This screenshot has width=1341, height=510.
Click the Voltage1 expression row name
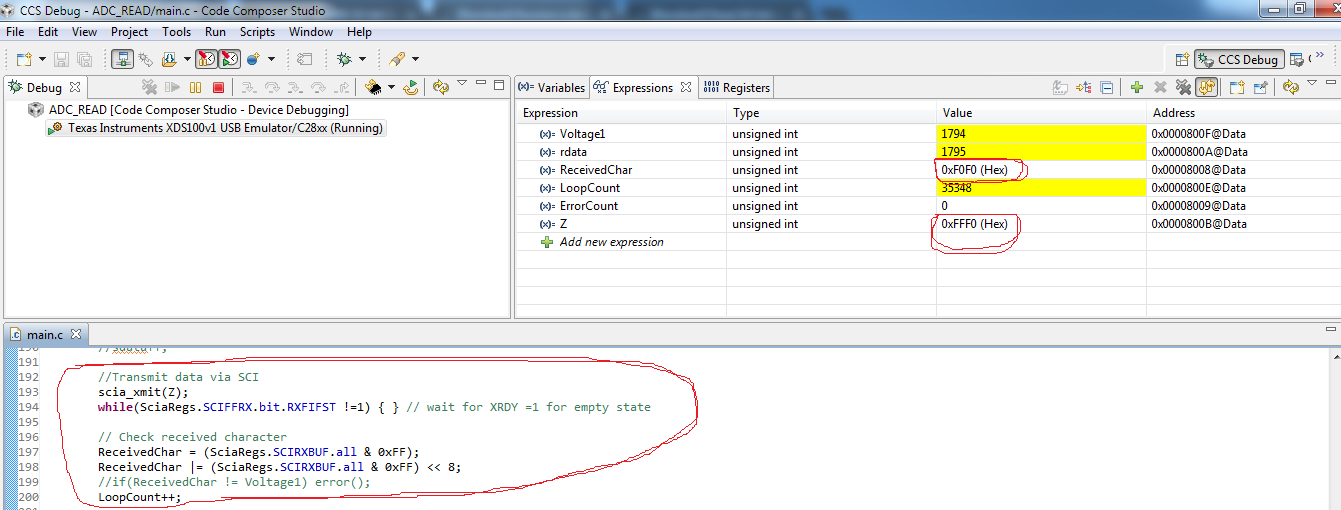tap(582, 134)
